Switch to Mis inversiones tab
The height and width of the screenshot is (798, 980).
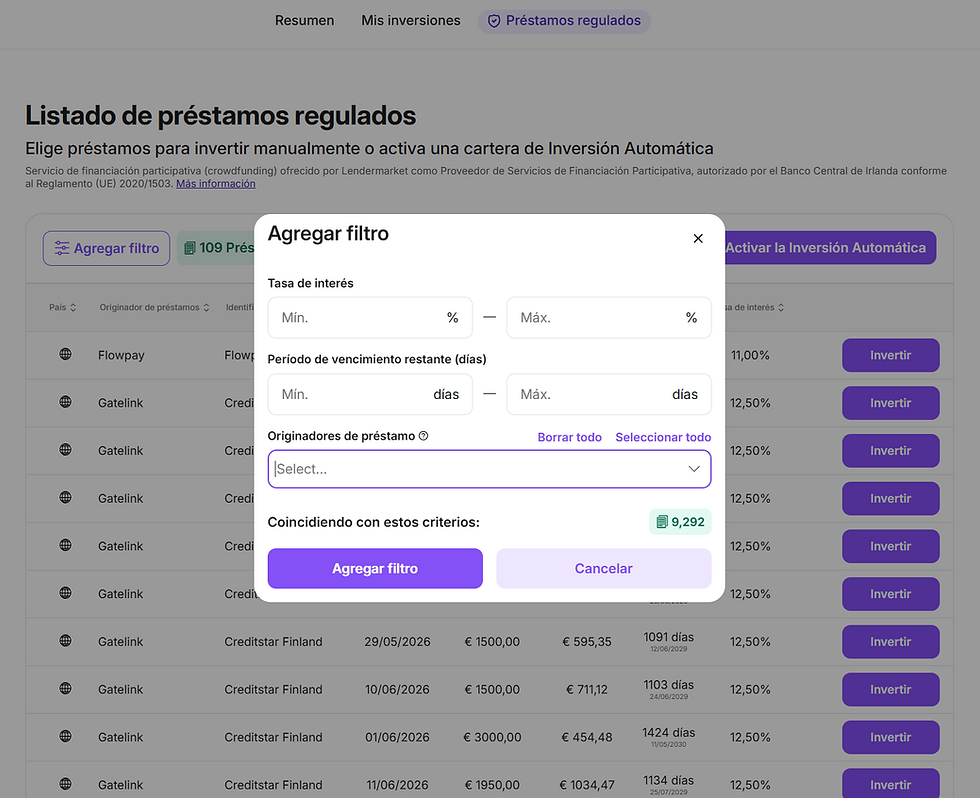[411, 21]
